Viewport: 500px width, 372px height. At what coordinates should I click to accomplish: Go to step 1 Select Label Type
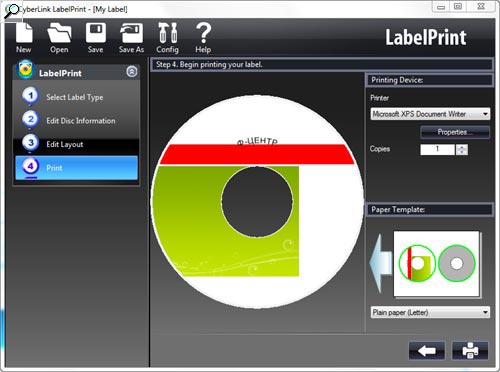[76, 97]
